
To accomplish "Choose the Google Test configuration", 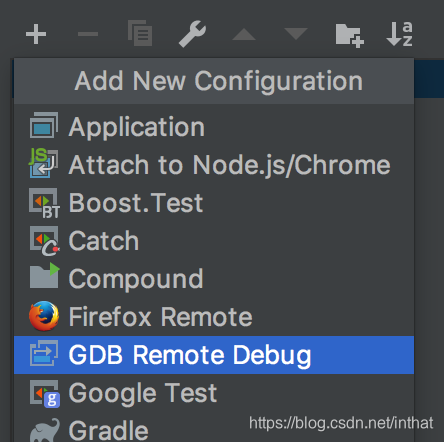I will 214,393.
